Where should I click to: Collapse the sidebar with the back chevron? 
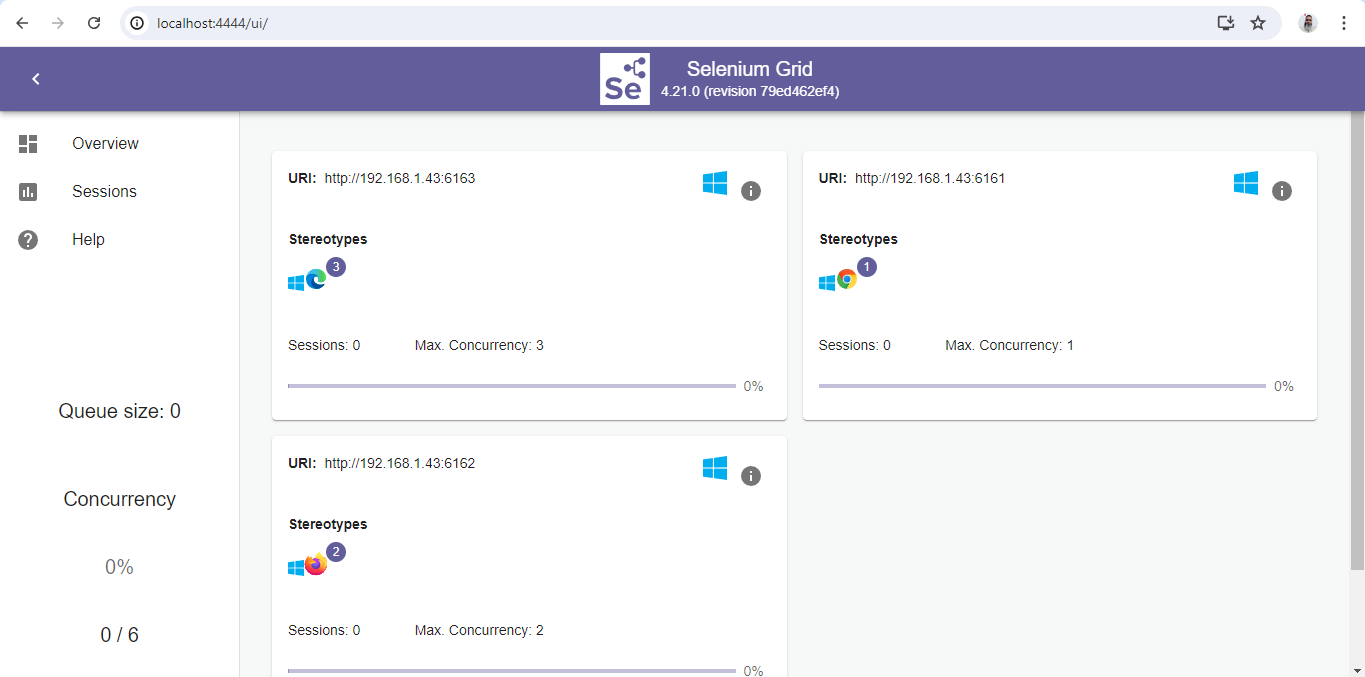pos(35,78)
